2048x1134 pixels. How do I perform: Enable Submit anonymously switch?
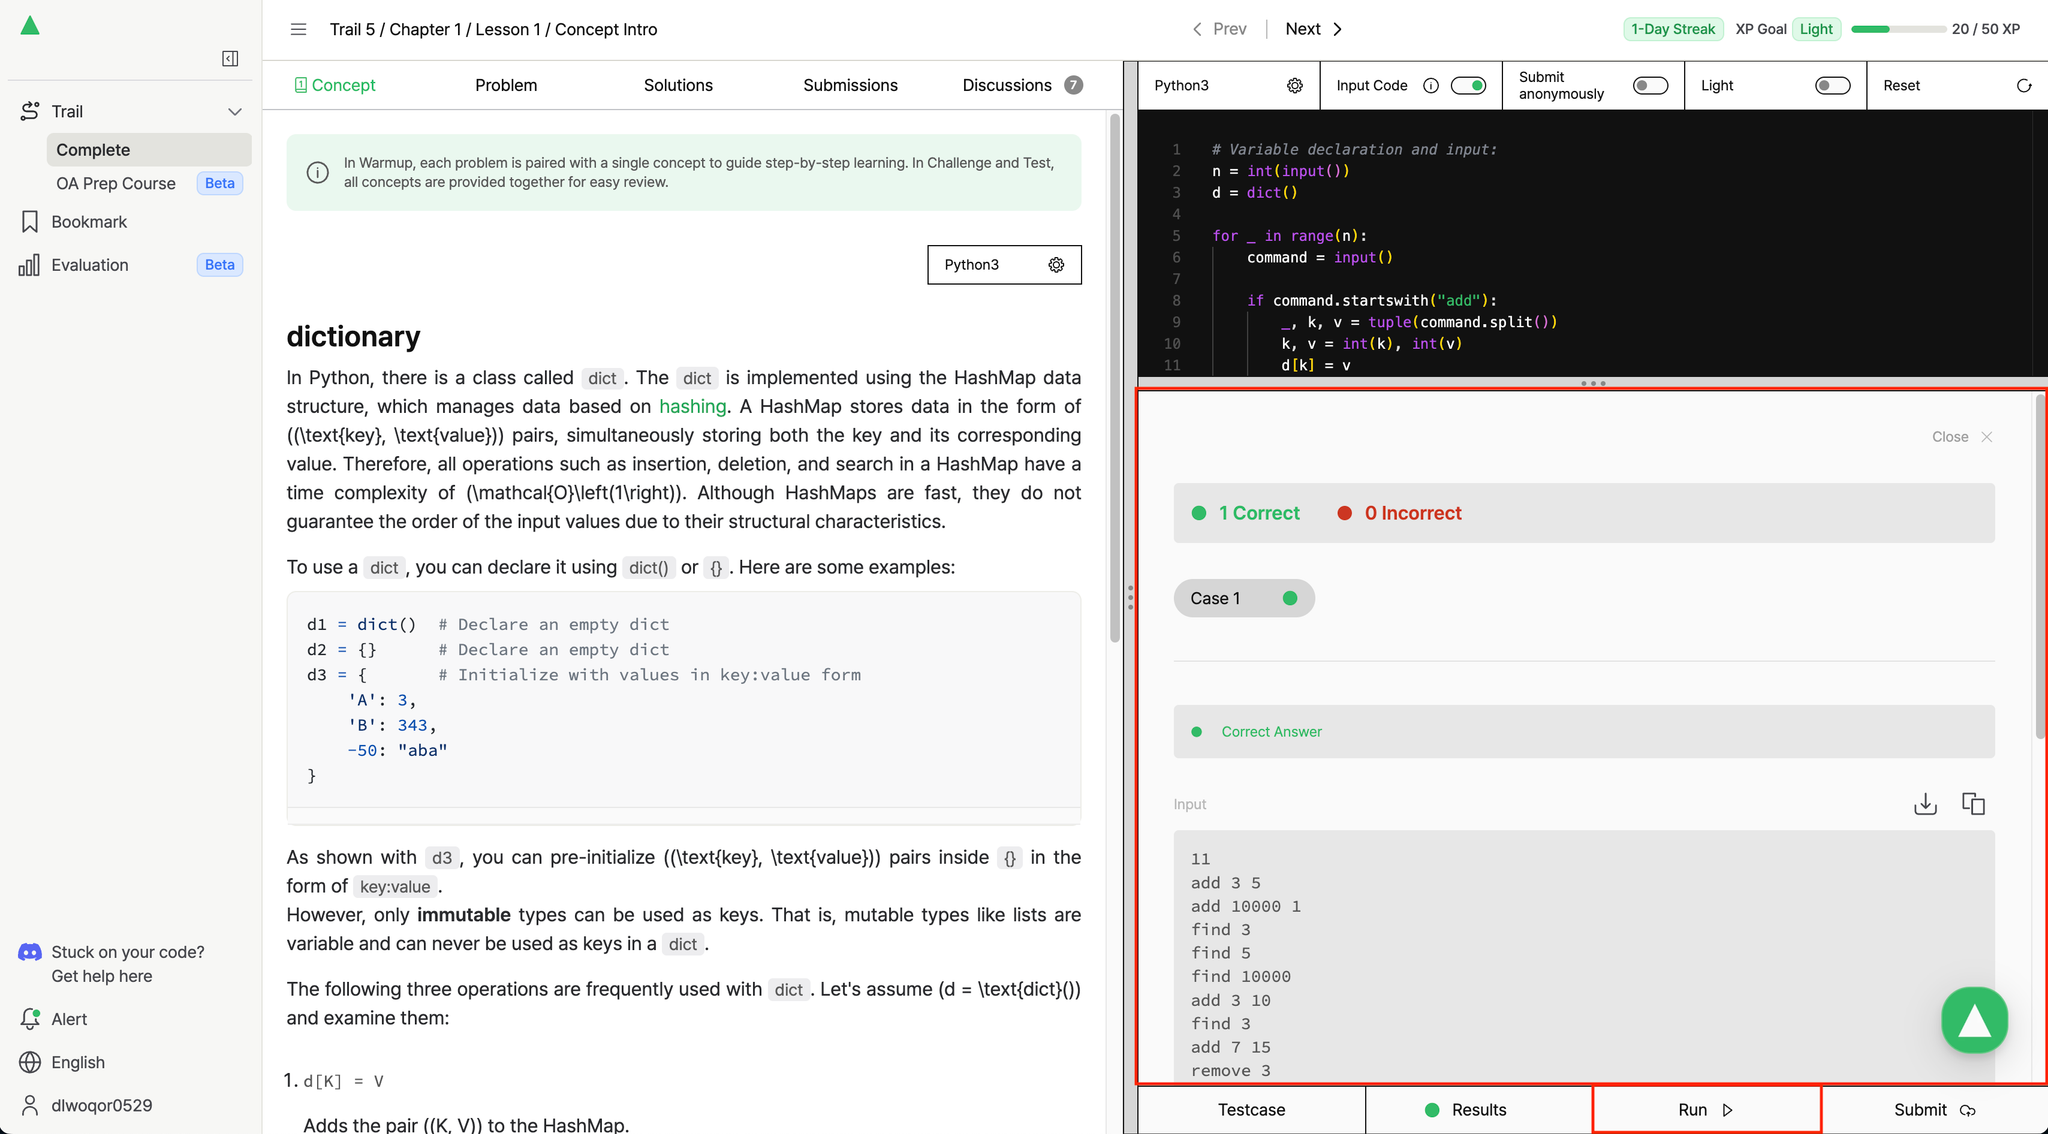coord(1651,86)
